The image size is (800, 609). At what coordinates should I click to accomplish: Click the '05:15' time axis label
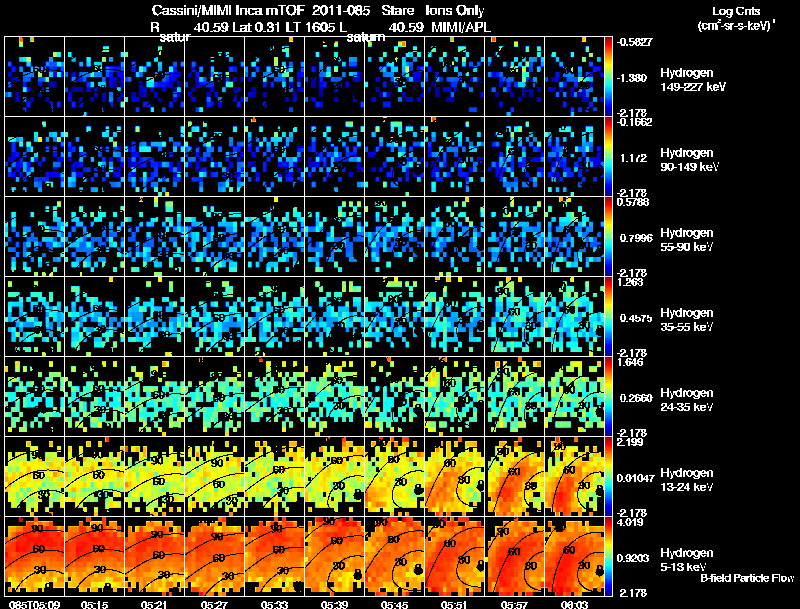(94, 604)
